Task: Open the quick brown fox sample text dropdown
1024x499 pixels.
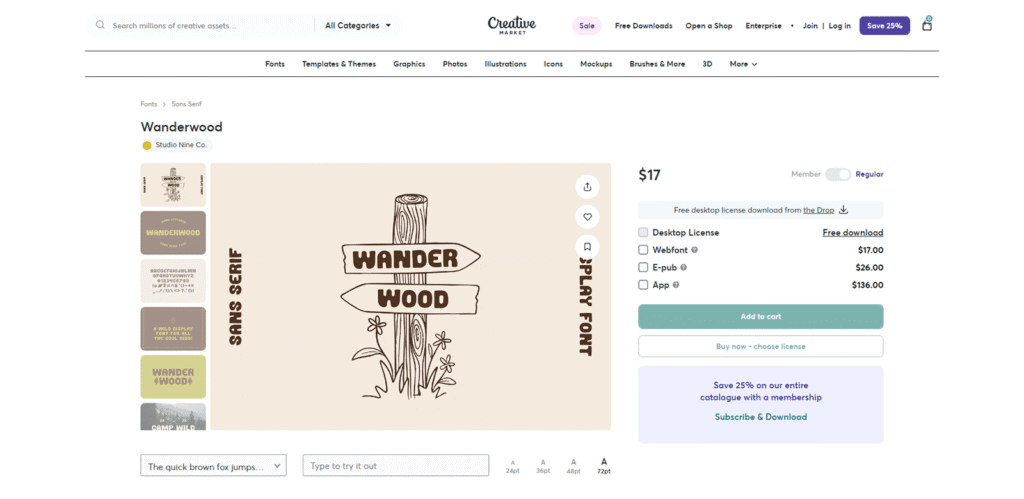Action: [x=213, y=466]
